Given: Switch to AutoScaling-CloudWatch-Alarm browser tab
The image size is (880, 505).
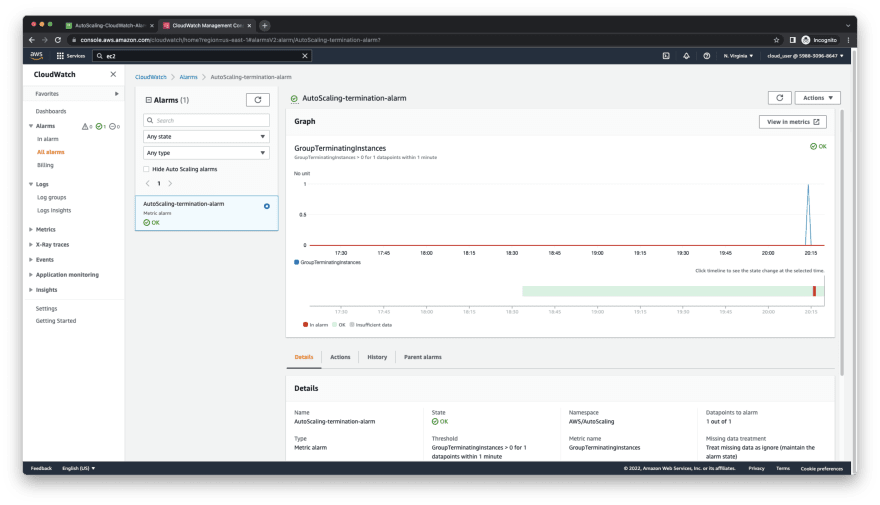Looking at the screenshot, I should (x=109, y=25).
